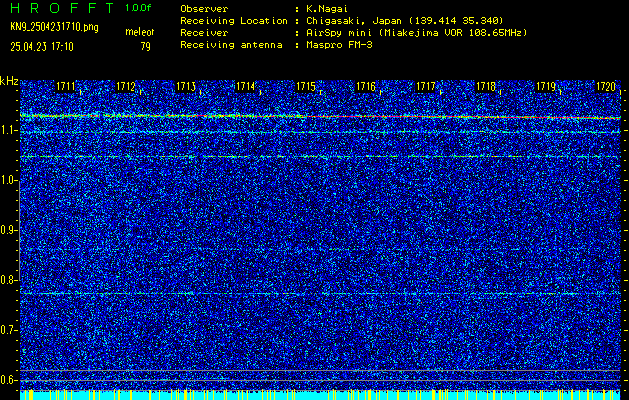Screen dimensions: 629x400
Task: Click the cyan and yellow detection bar at bottom
Action: coord(321,395)
